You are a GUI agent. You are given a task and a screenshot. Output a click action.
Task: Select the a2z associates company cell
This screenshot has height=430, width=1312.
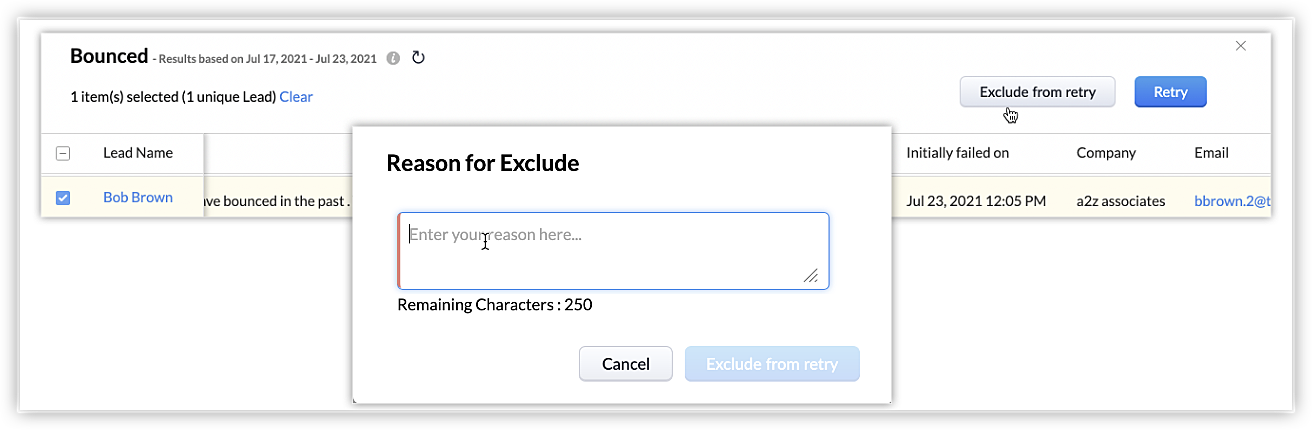pos(1120,201)
